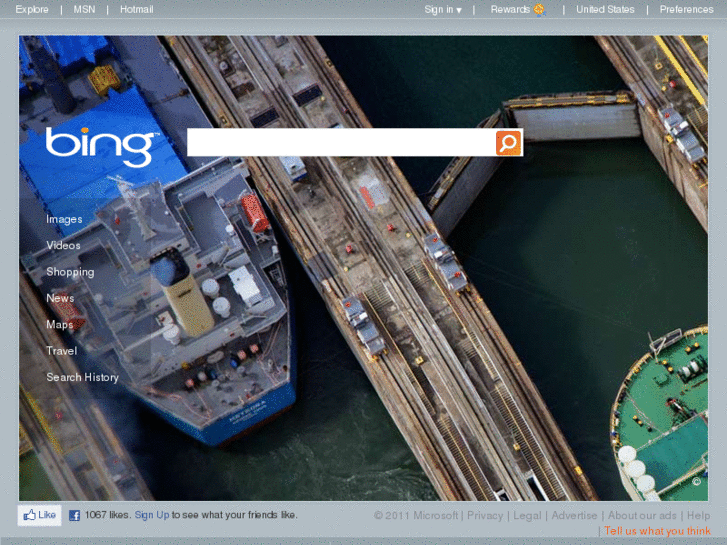Select the Maps search category
Viewport: 727px width, 545px height.
click(59, 325)
